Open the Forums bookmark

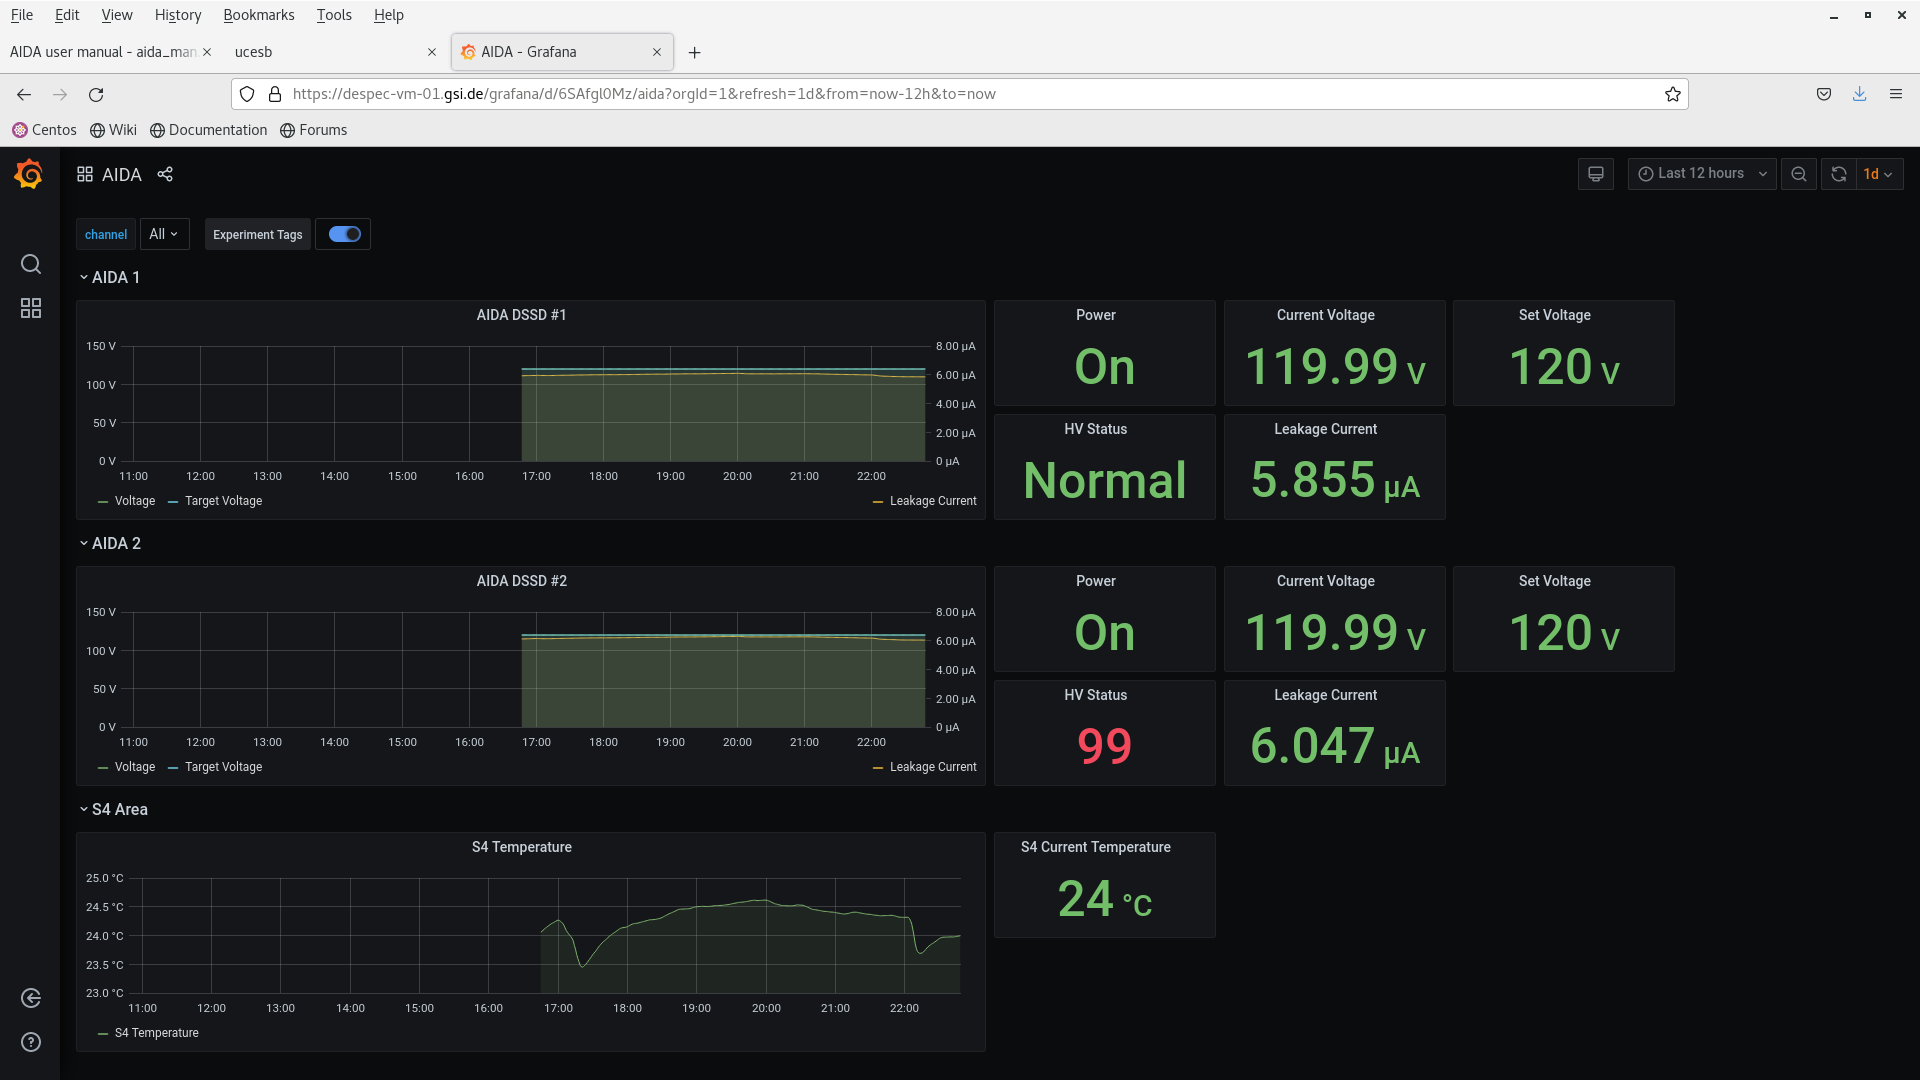314,130
